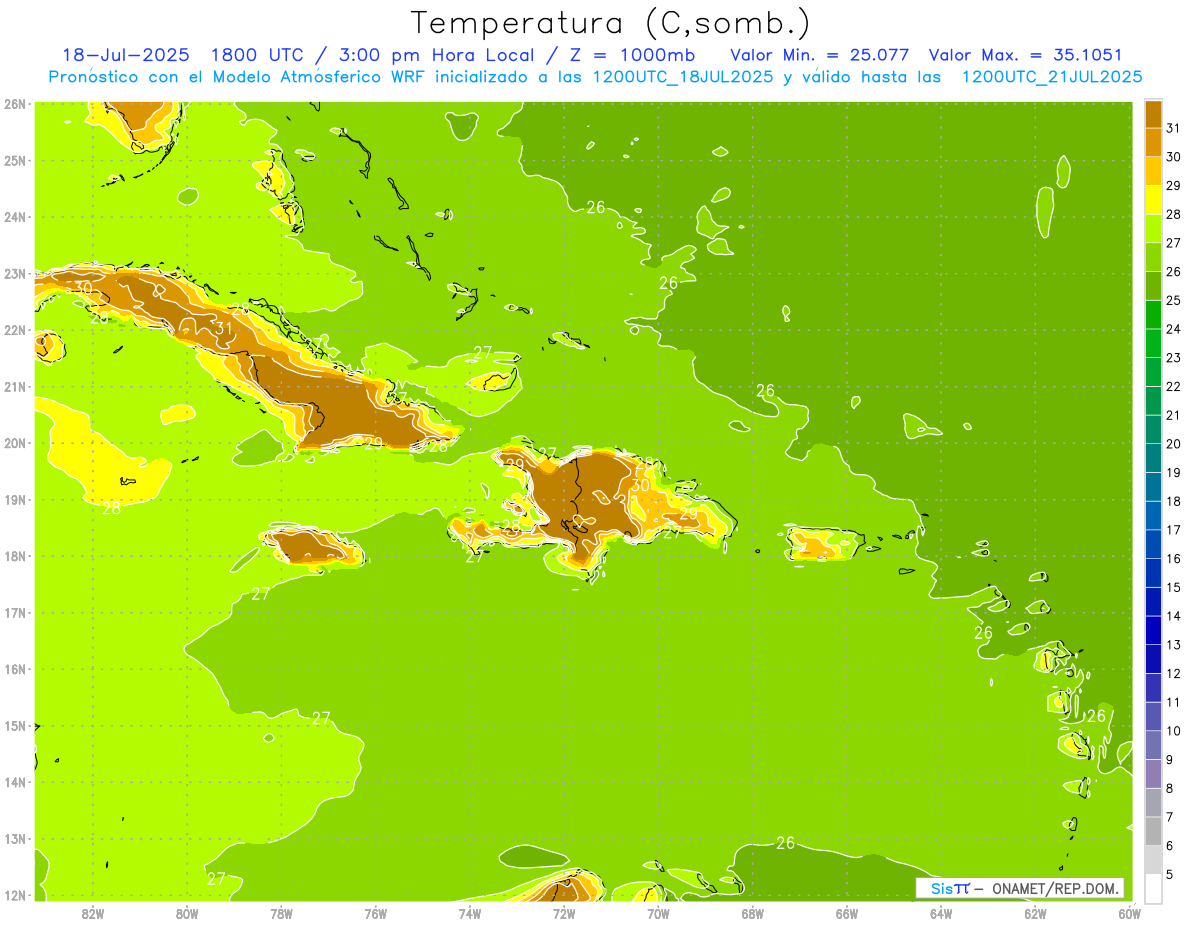Click "Valor Max. = 35.1051"
The image size is (1200, 927).
pyautogui.click(x=1026, y=55)
